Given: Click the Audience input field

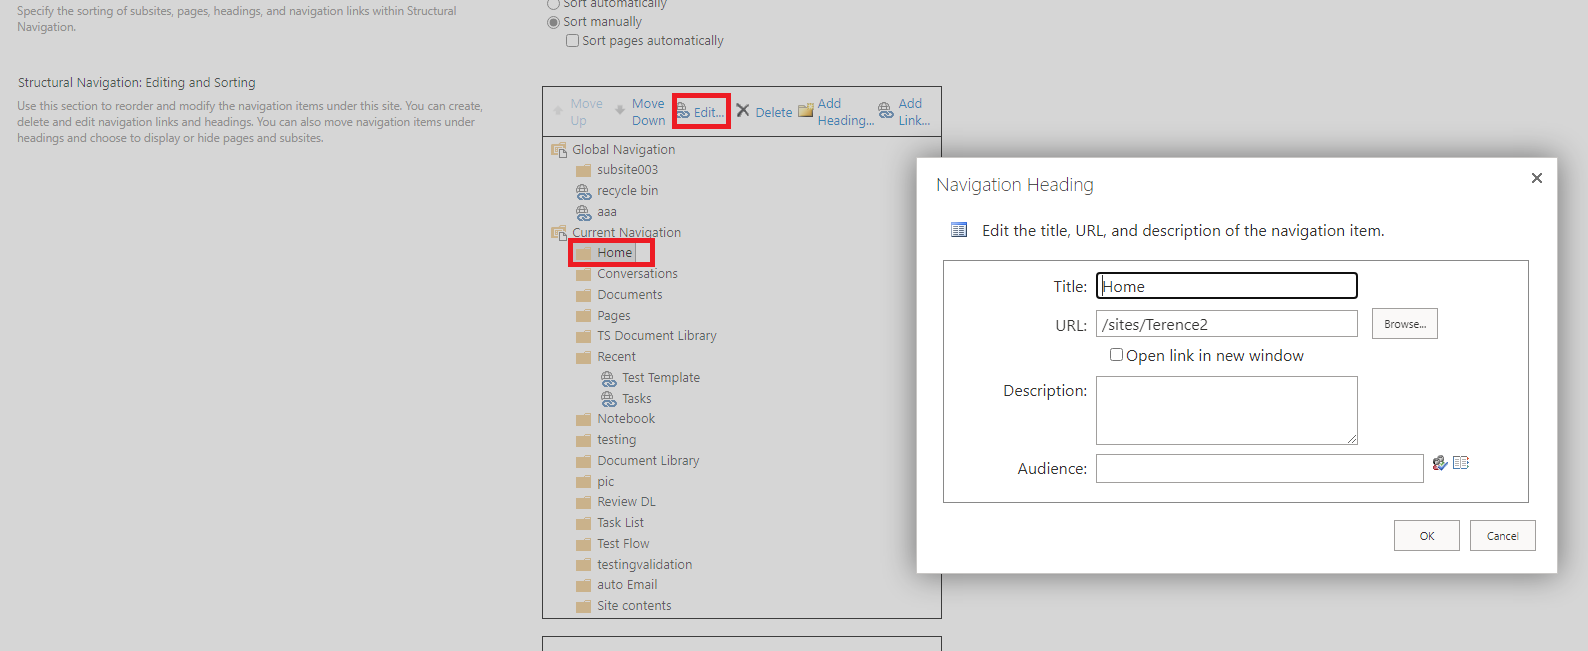Looking at the screenshot, I should coord(1260,468).
